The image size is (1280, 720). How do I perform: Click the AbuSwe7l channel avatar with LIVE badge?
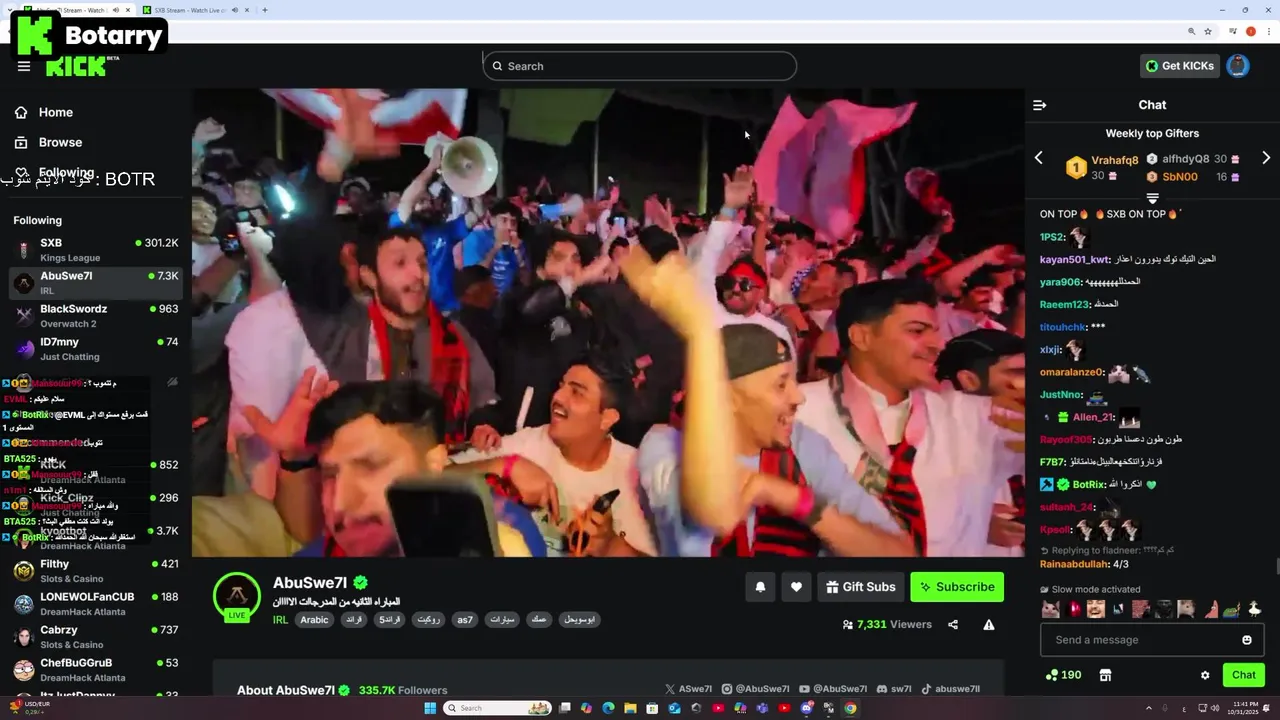click(x=237, y=597)
